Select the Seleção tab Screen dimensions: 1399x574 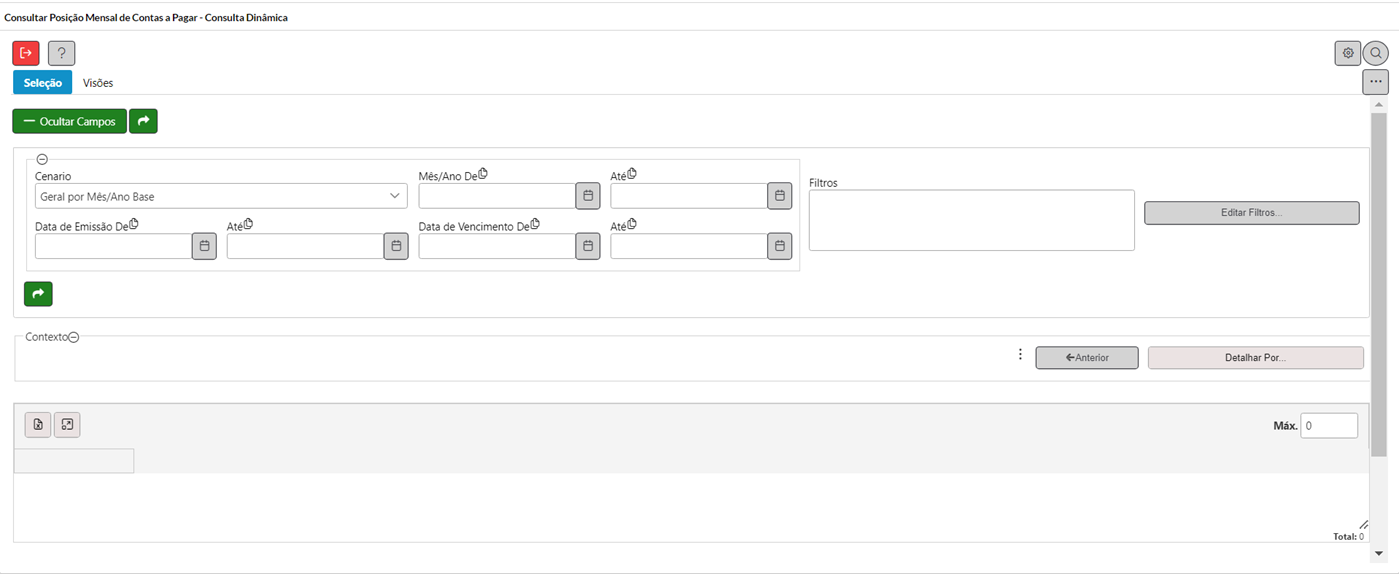43,83
